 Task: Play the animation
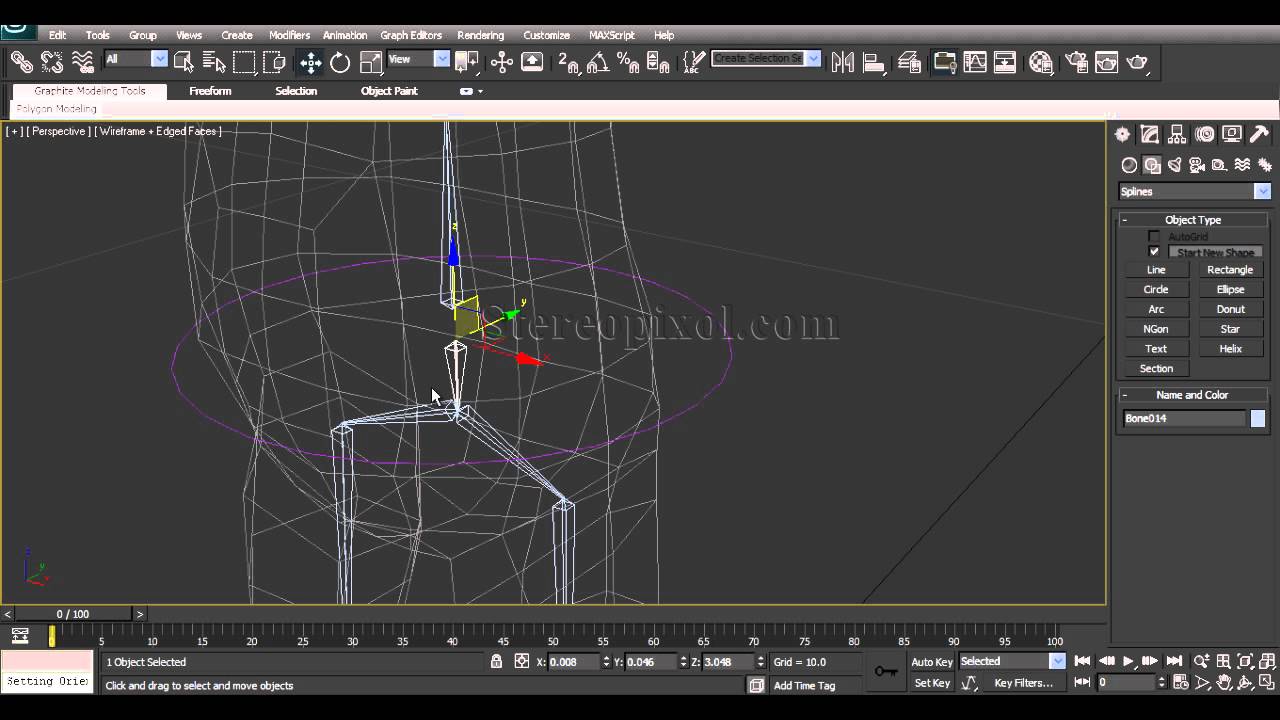coord(1128,661)
